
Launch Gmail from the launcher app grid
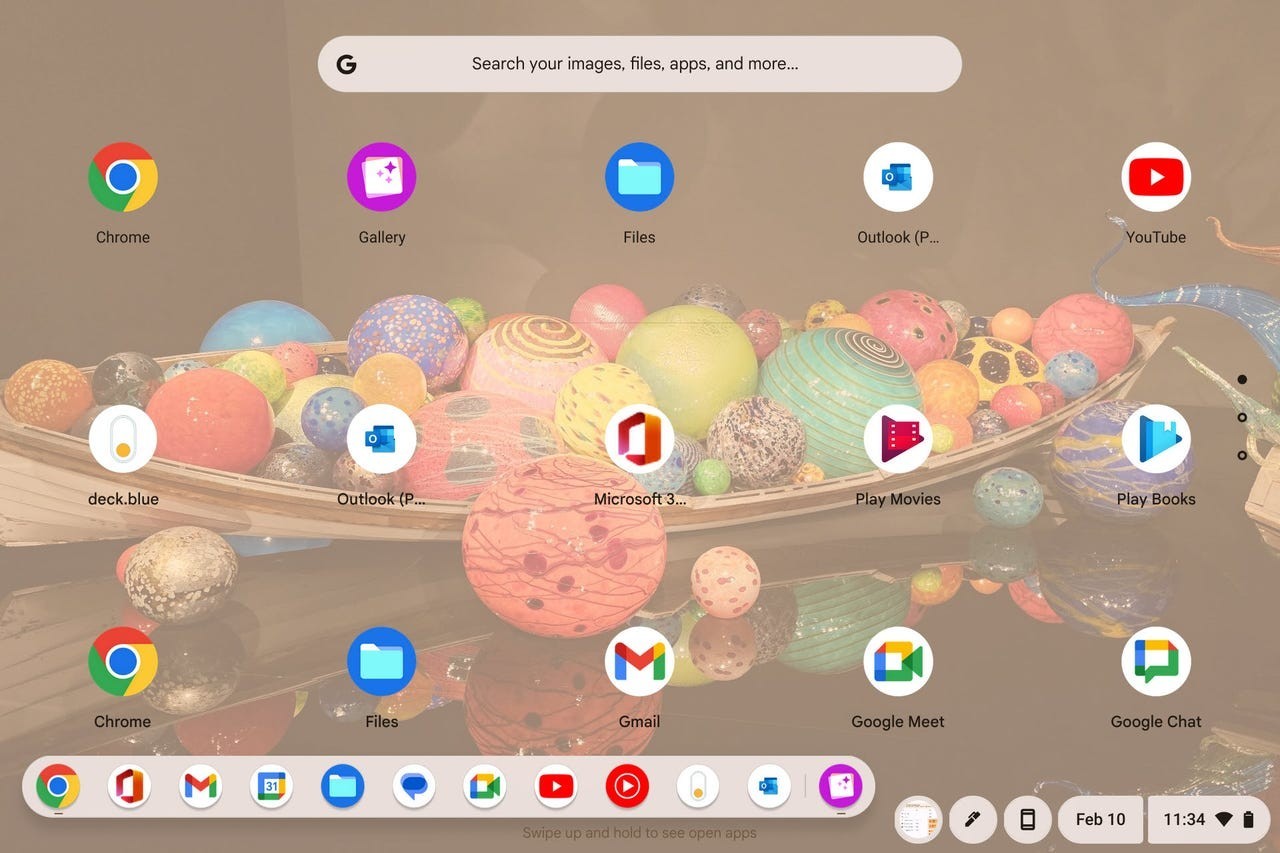click(639, 661)
